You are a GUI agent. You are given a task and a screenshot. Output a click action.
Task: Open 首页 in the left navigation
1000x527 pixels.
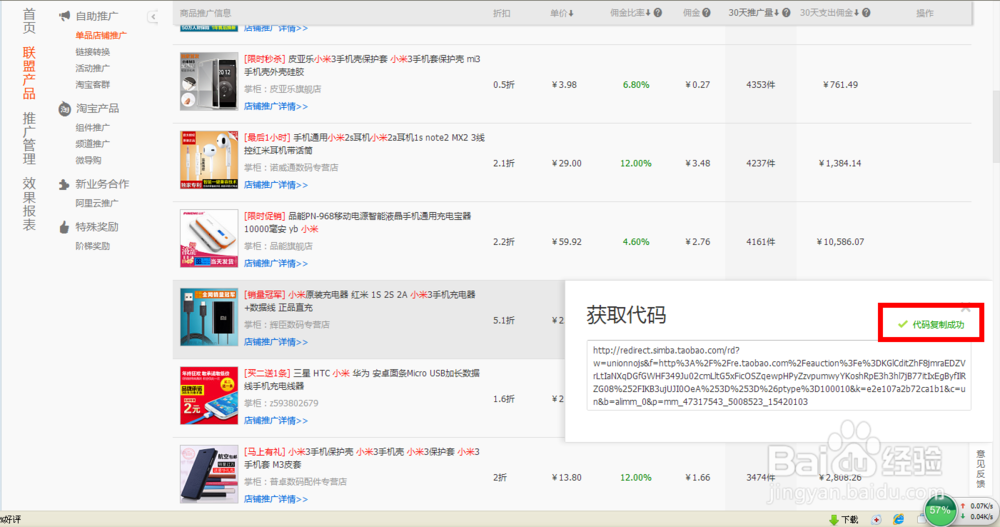29,21
